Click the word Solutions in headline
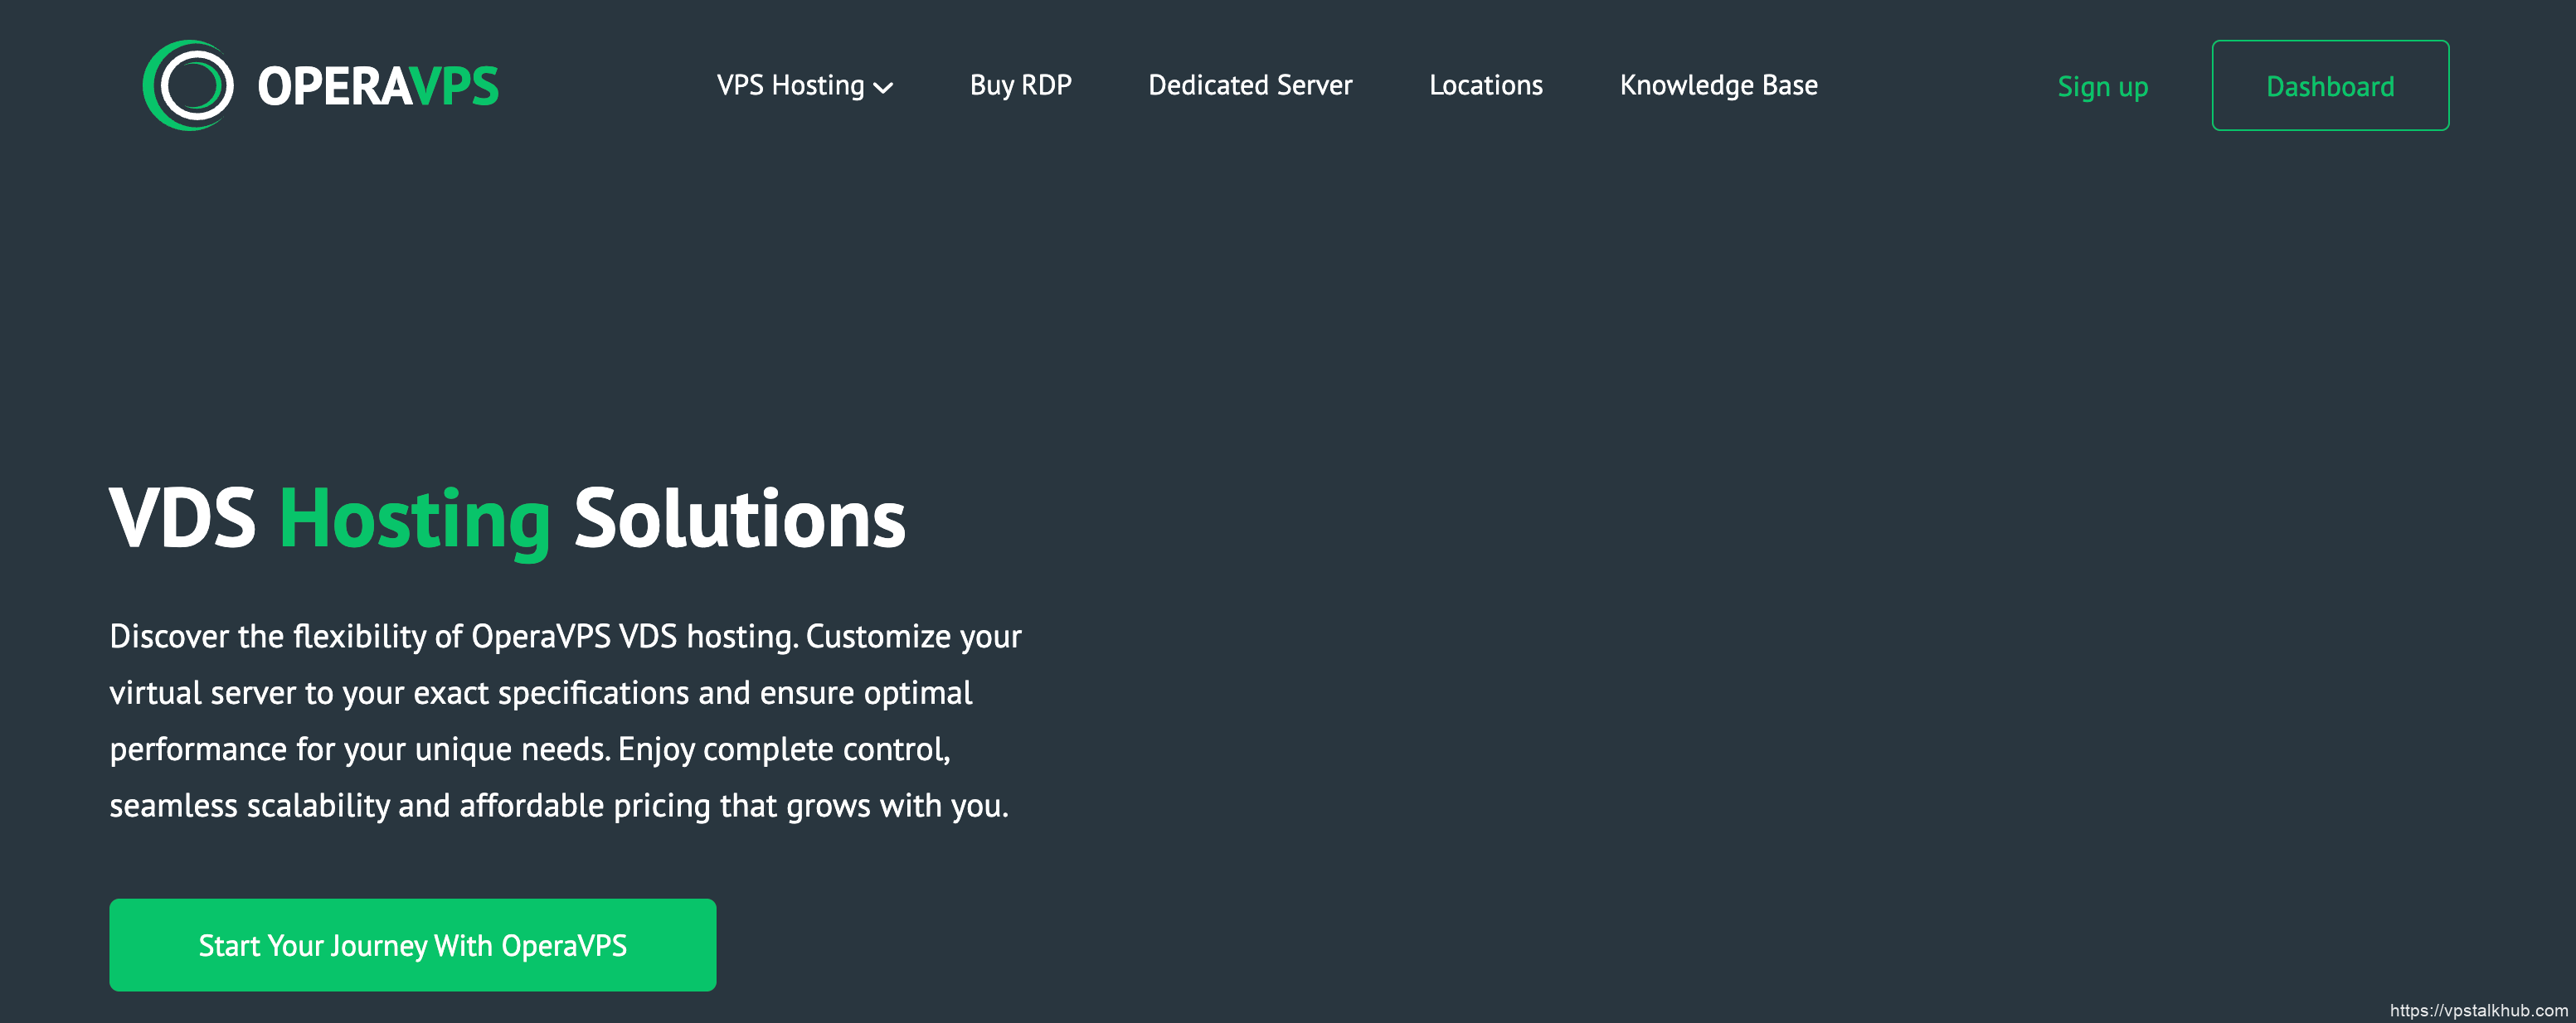This screenshot has height=1023, width=2576. click(739, 520)
